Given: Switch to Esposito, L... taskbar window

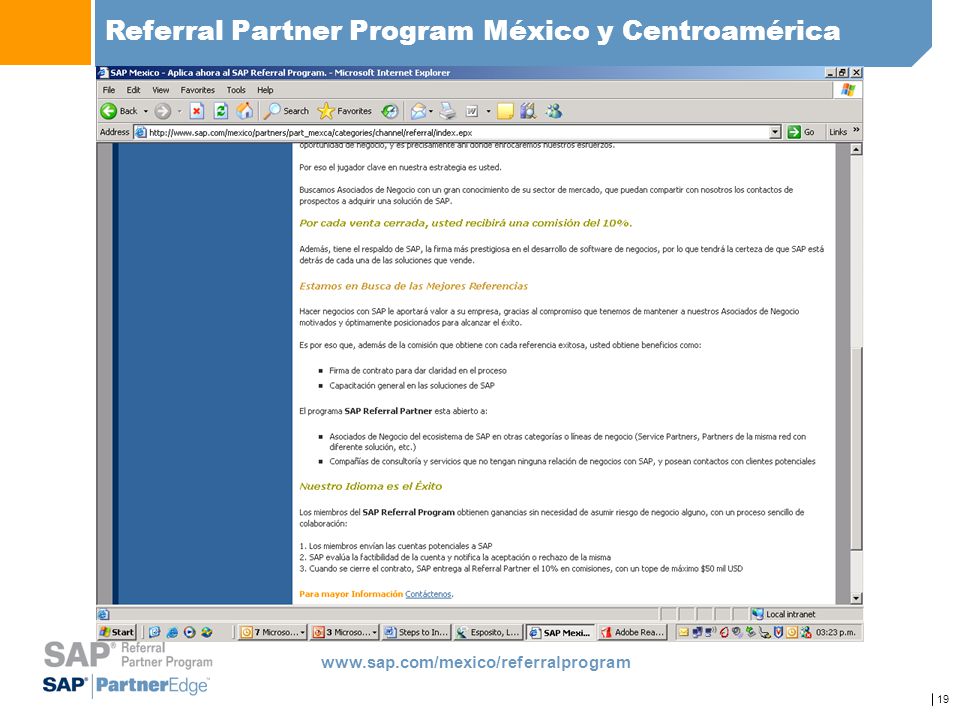Looking at the screenshot, I should [x=488, y=632].
